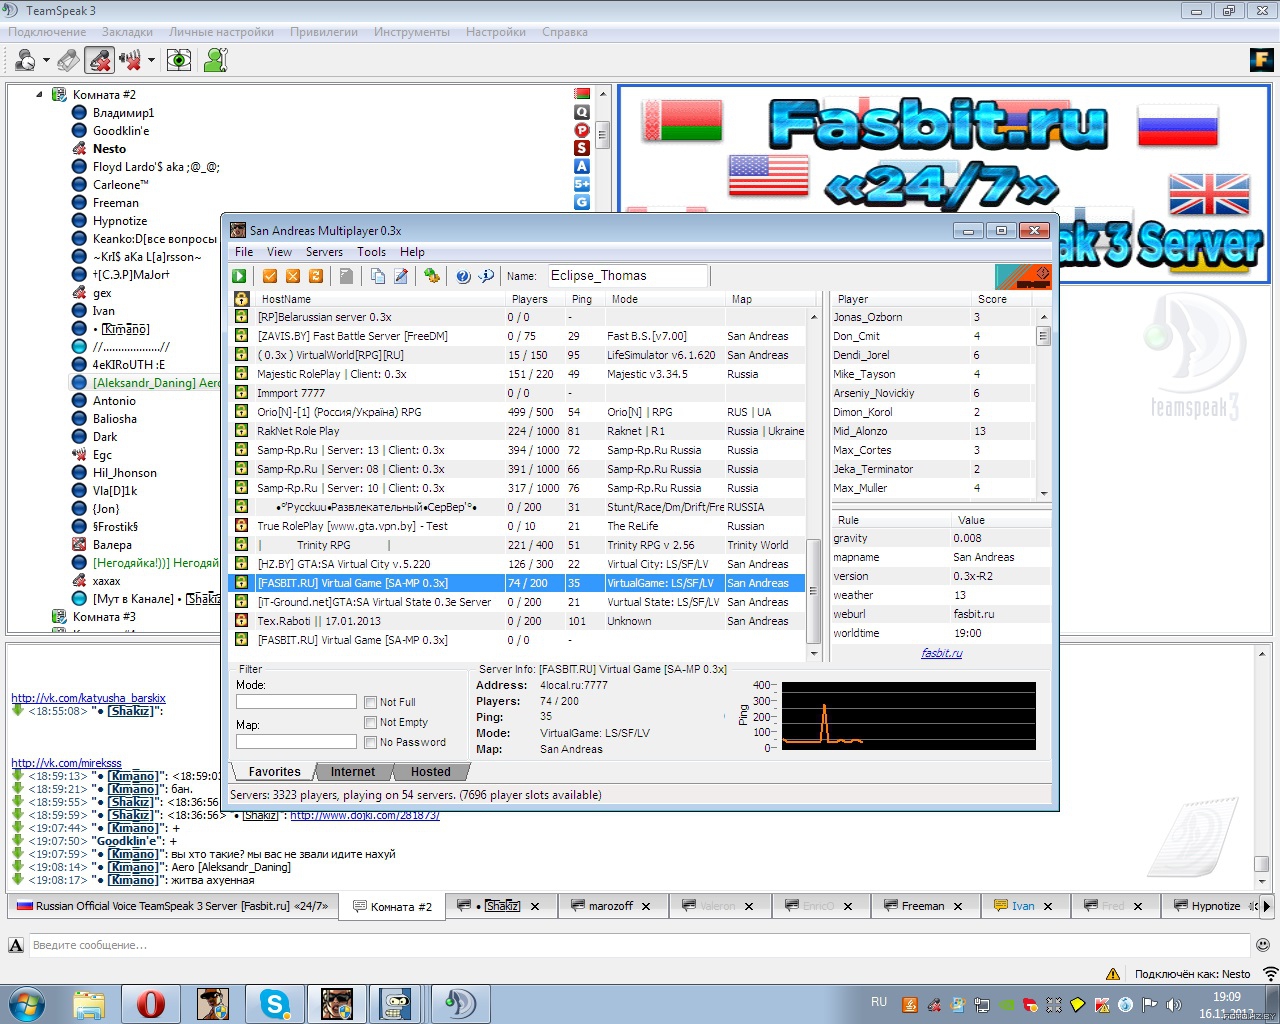Click the green Connect play icon in SA-MP

[x=240, y=276]
